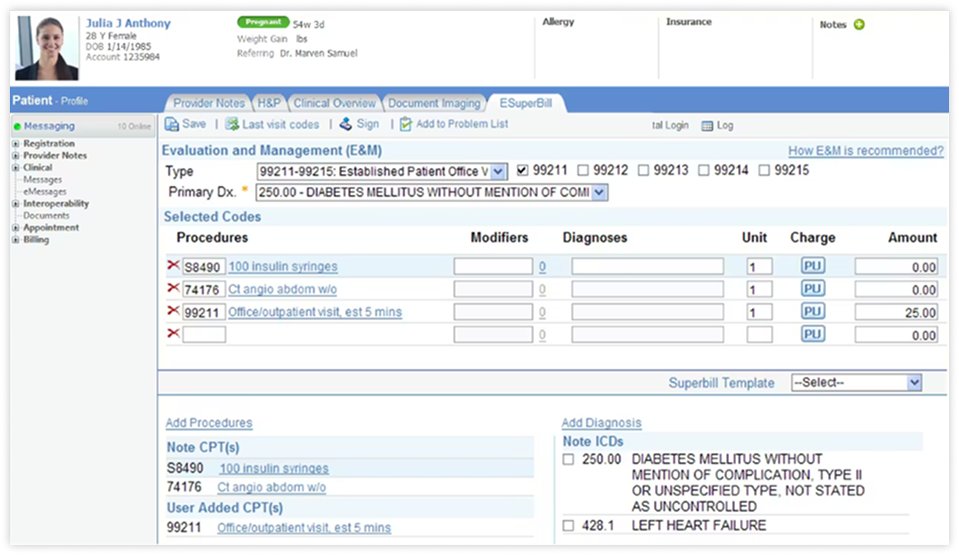Switch to the Provider Notes tab

[x=209, y=103]
